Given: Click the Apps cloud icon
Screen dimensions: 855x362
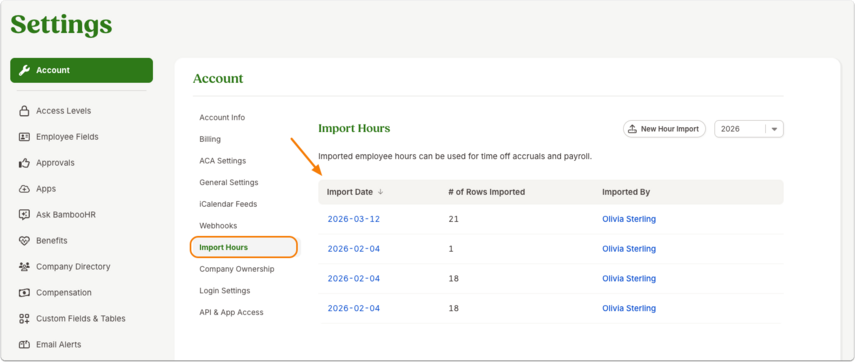Looking at the screenshot, I should pos(24,189).
